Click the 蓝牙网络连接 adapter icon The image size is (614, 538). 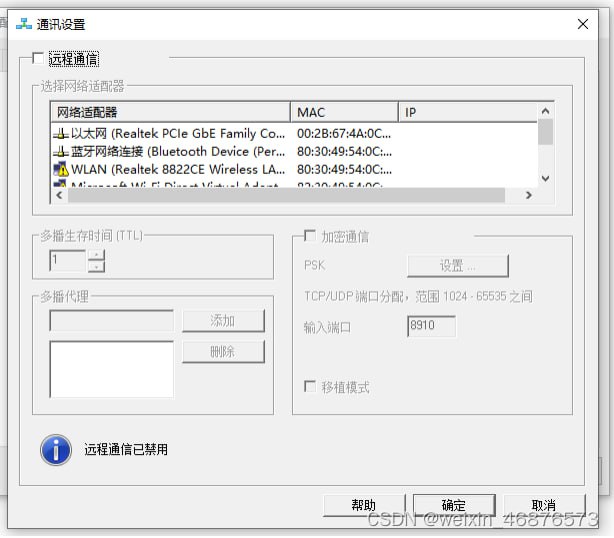pos(60,151)
